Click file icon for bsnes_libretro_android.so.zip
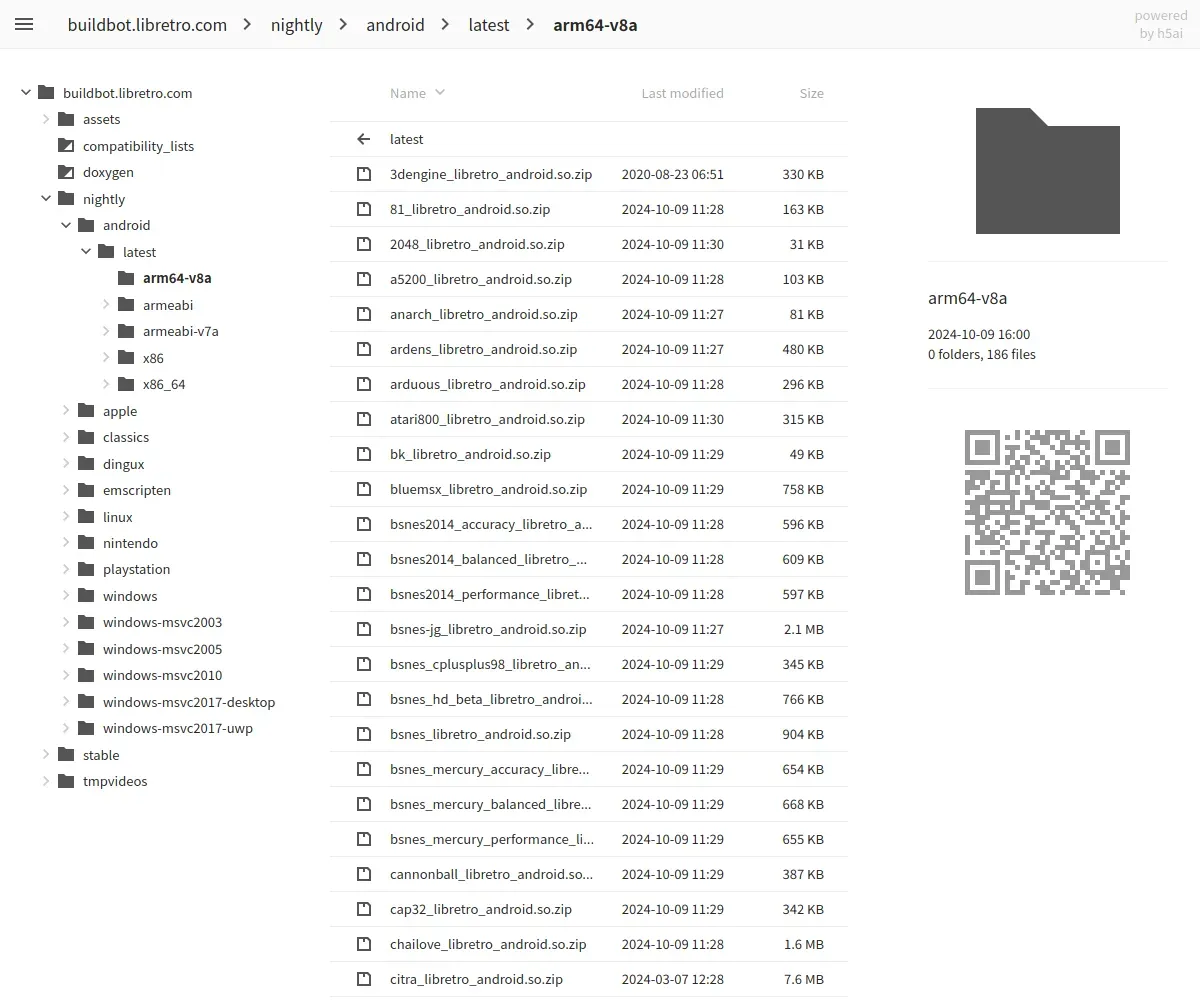Screen dimensions: 1200x1000 [x=364, y=734]
